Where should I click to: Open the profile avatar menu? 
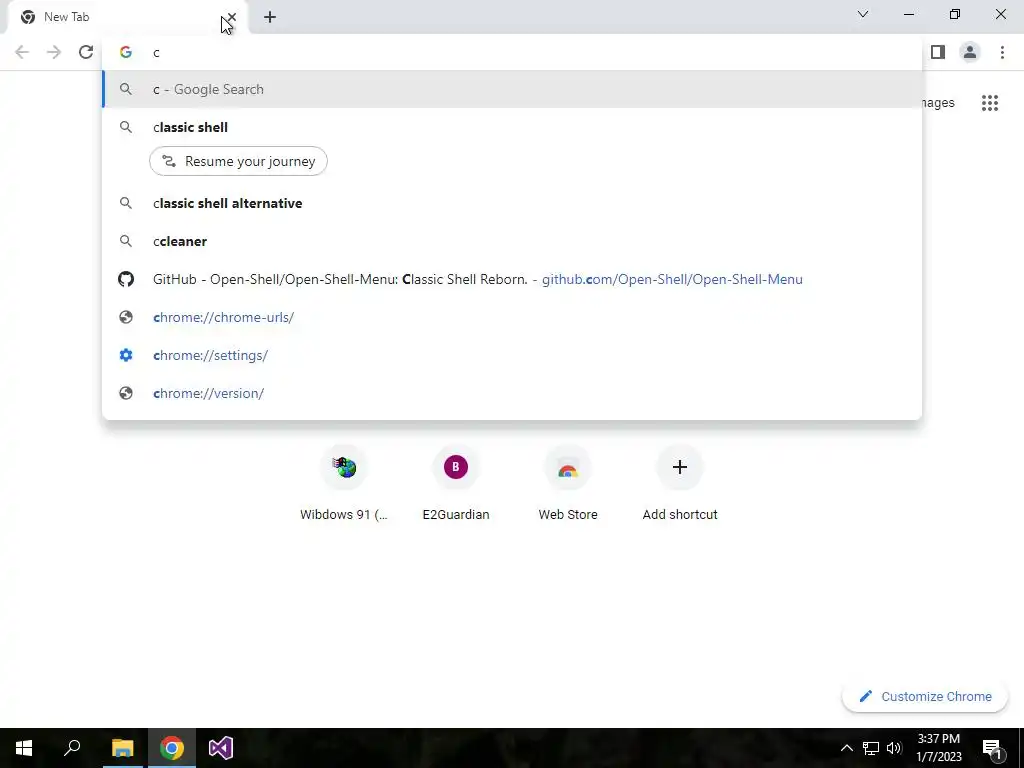[970, 52]
